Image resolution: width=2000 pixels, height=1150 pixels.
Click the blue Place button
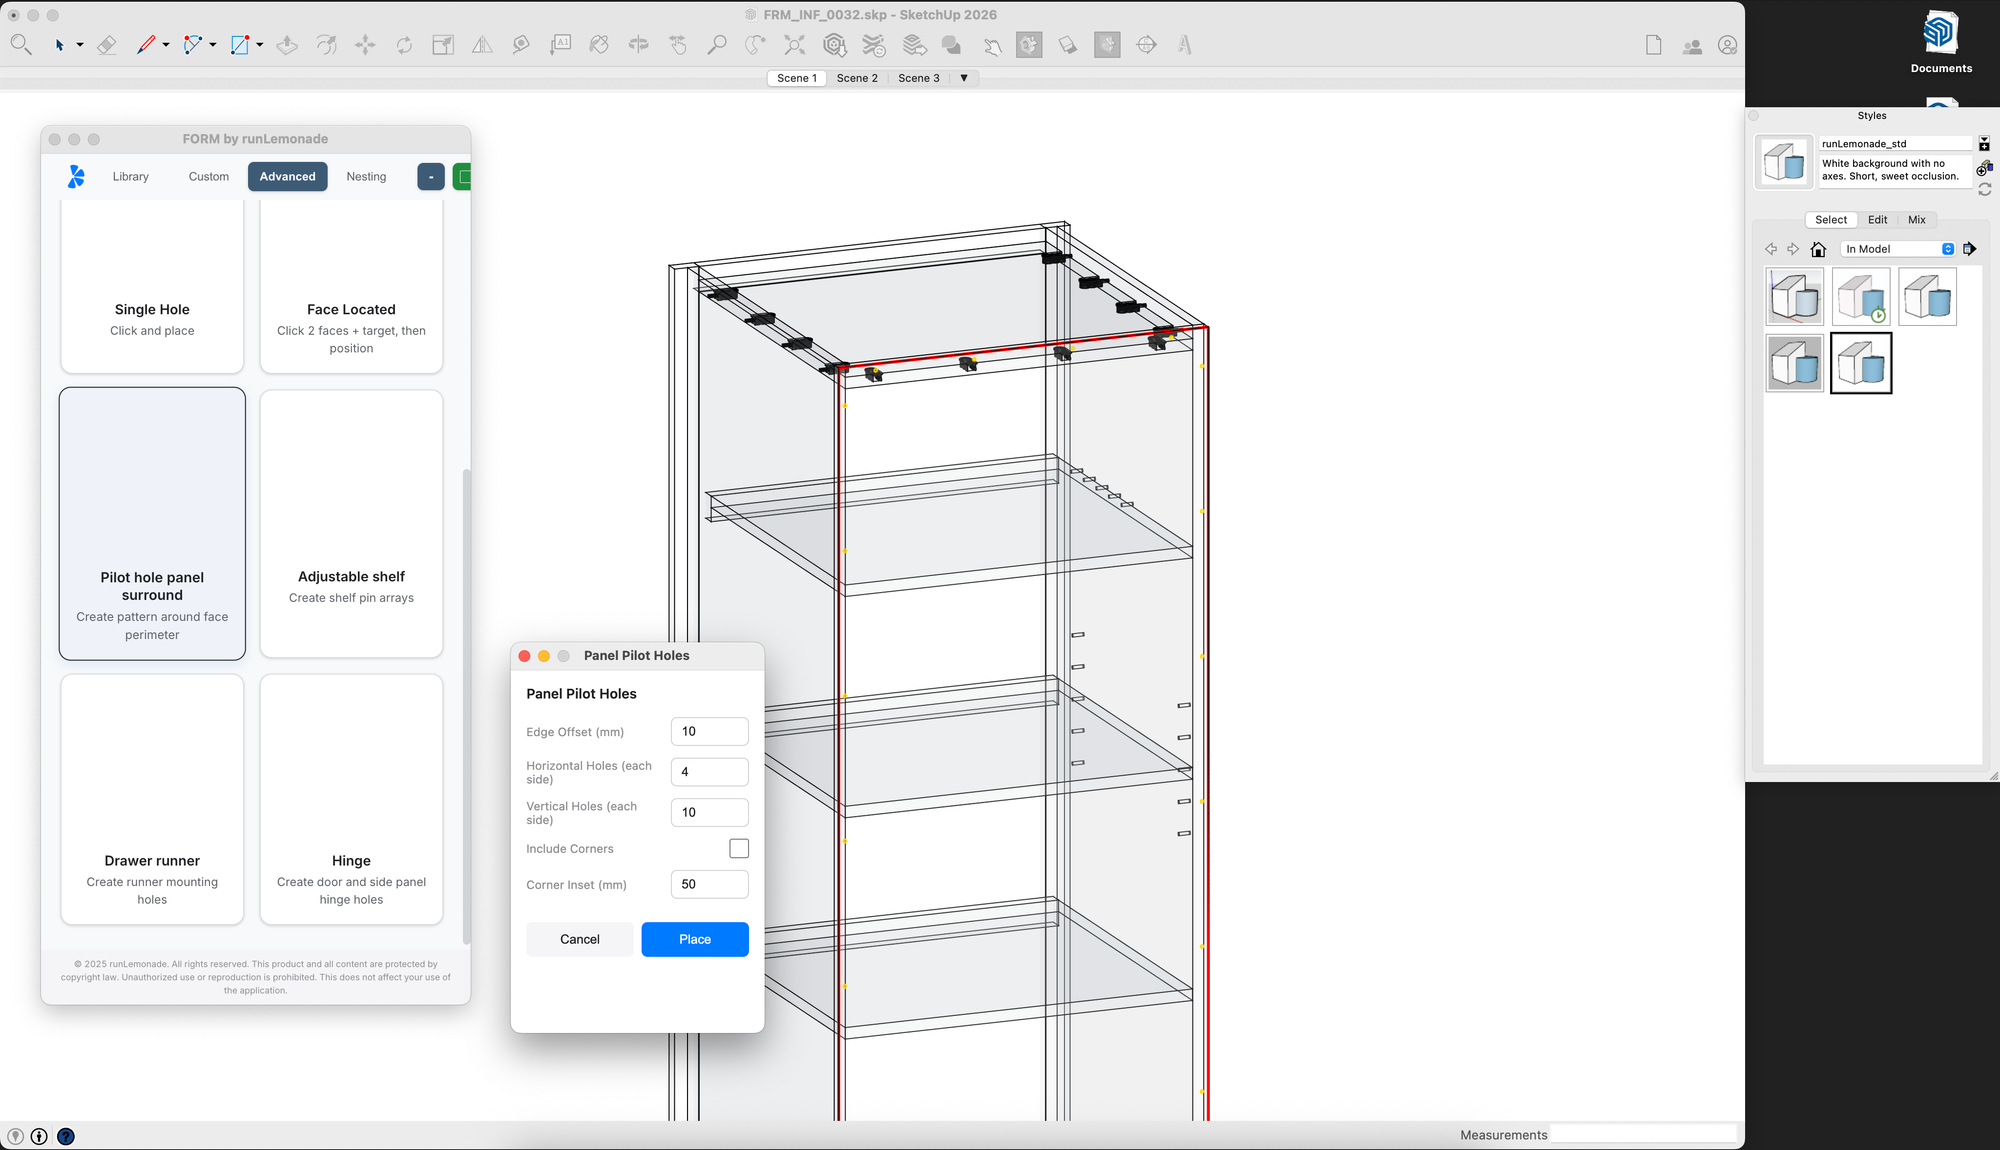695,939
